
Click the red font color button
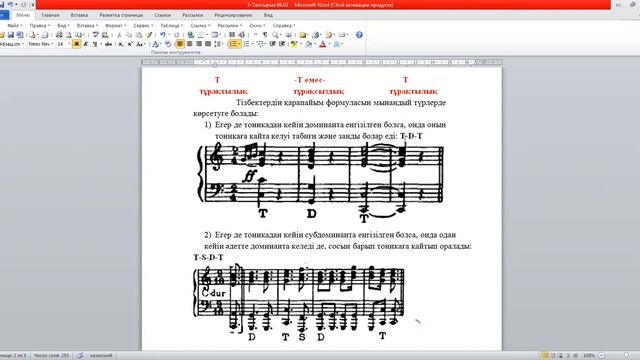[x=322, y=44]
